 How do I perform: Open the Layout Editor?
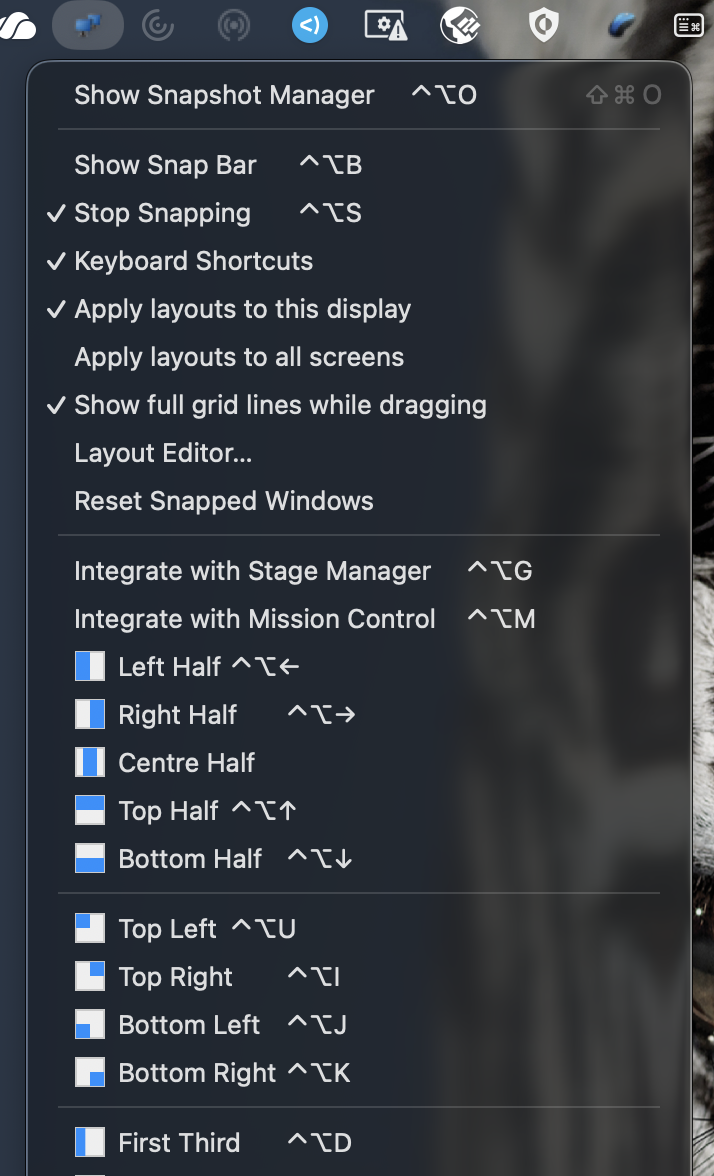pos(162,453)
